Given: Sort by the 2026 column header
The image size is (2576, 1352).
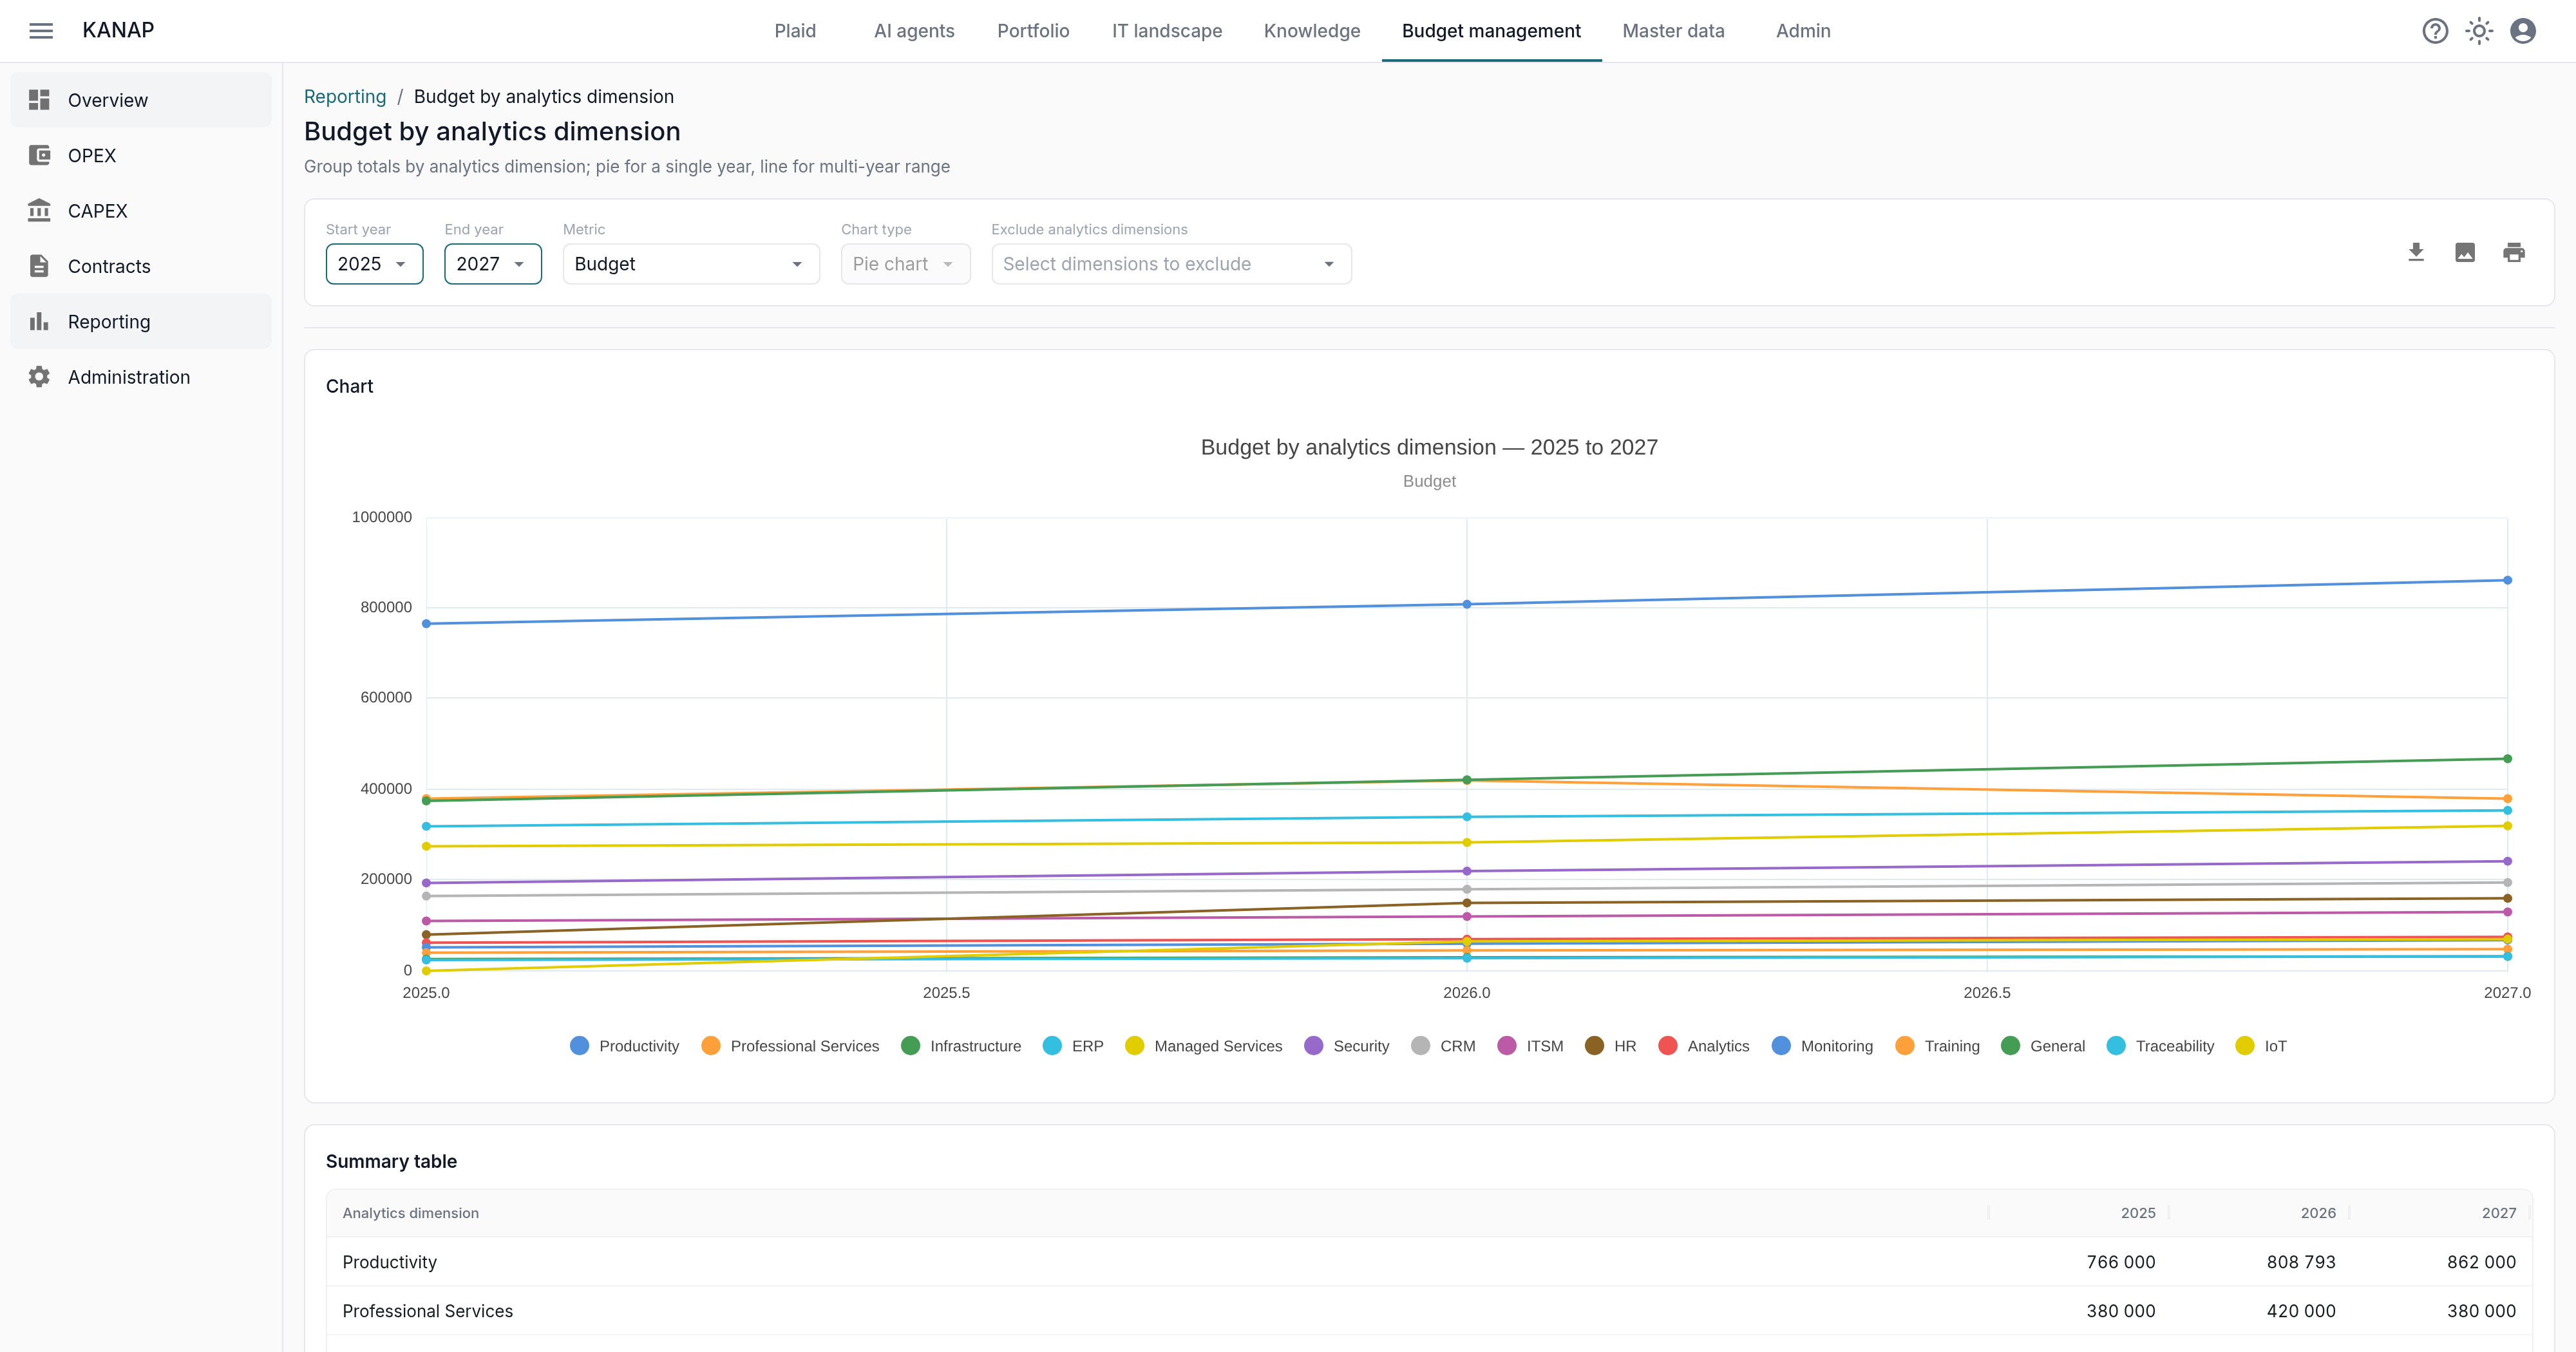Looking at the screenshot, I should [x=2317, y=1213].
